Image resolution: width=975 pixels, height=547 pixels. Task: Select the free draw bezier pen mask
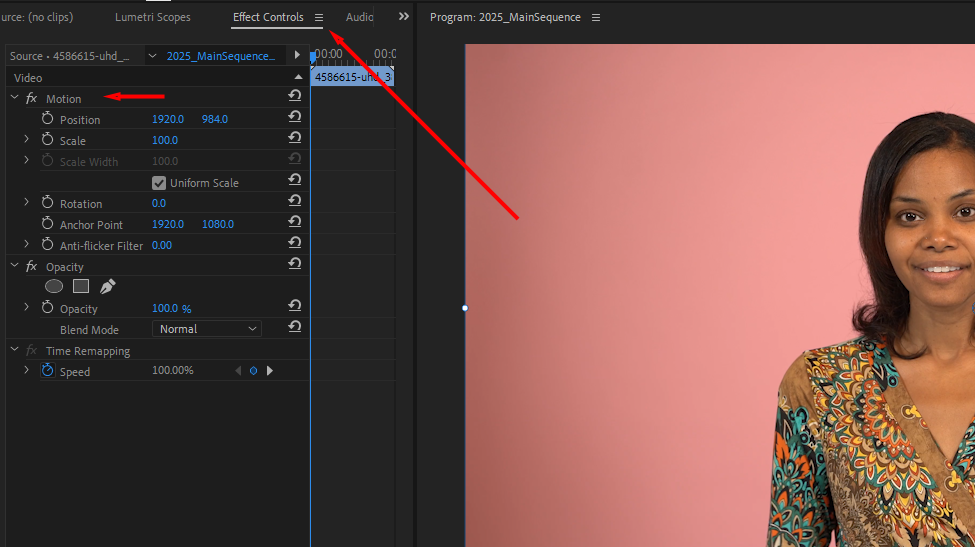(x=108, y=286)
